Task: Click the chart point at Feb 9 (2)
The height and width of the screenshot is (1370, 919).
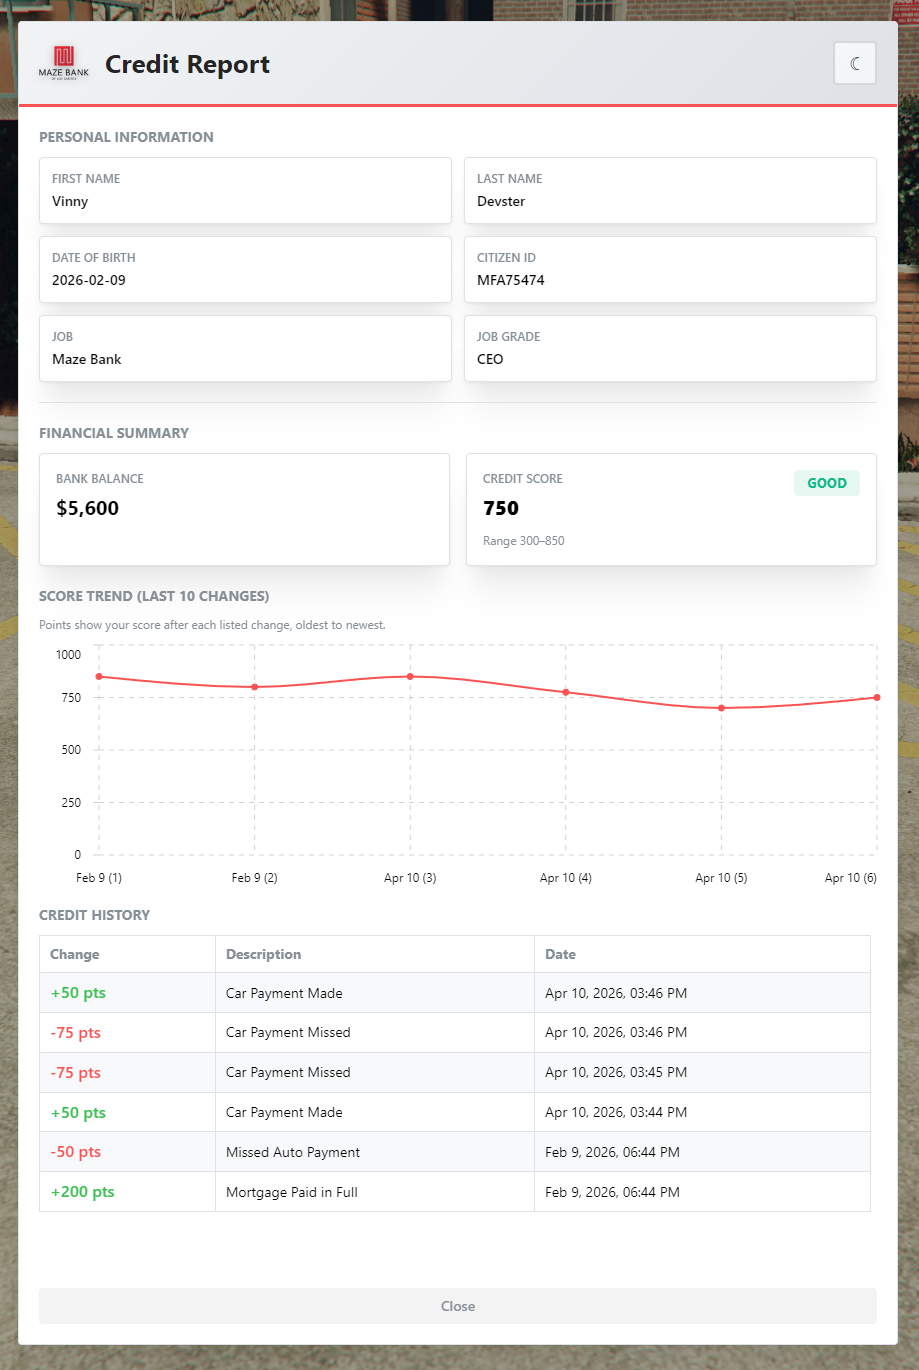Action: point(255,687)
